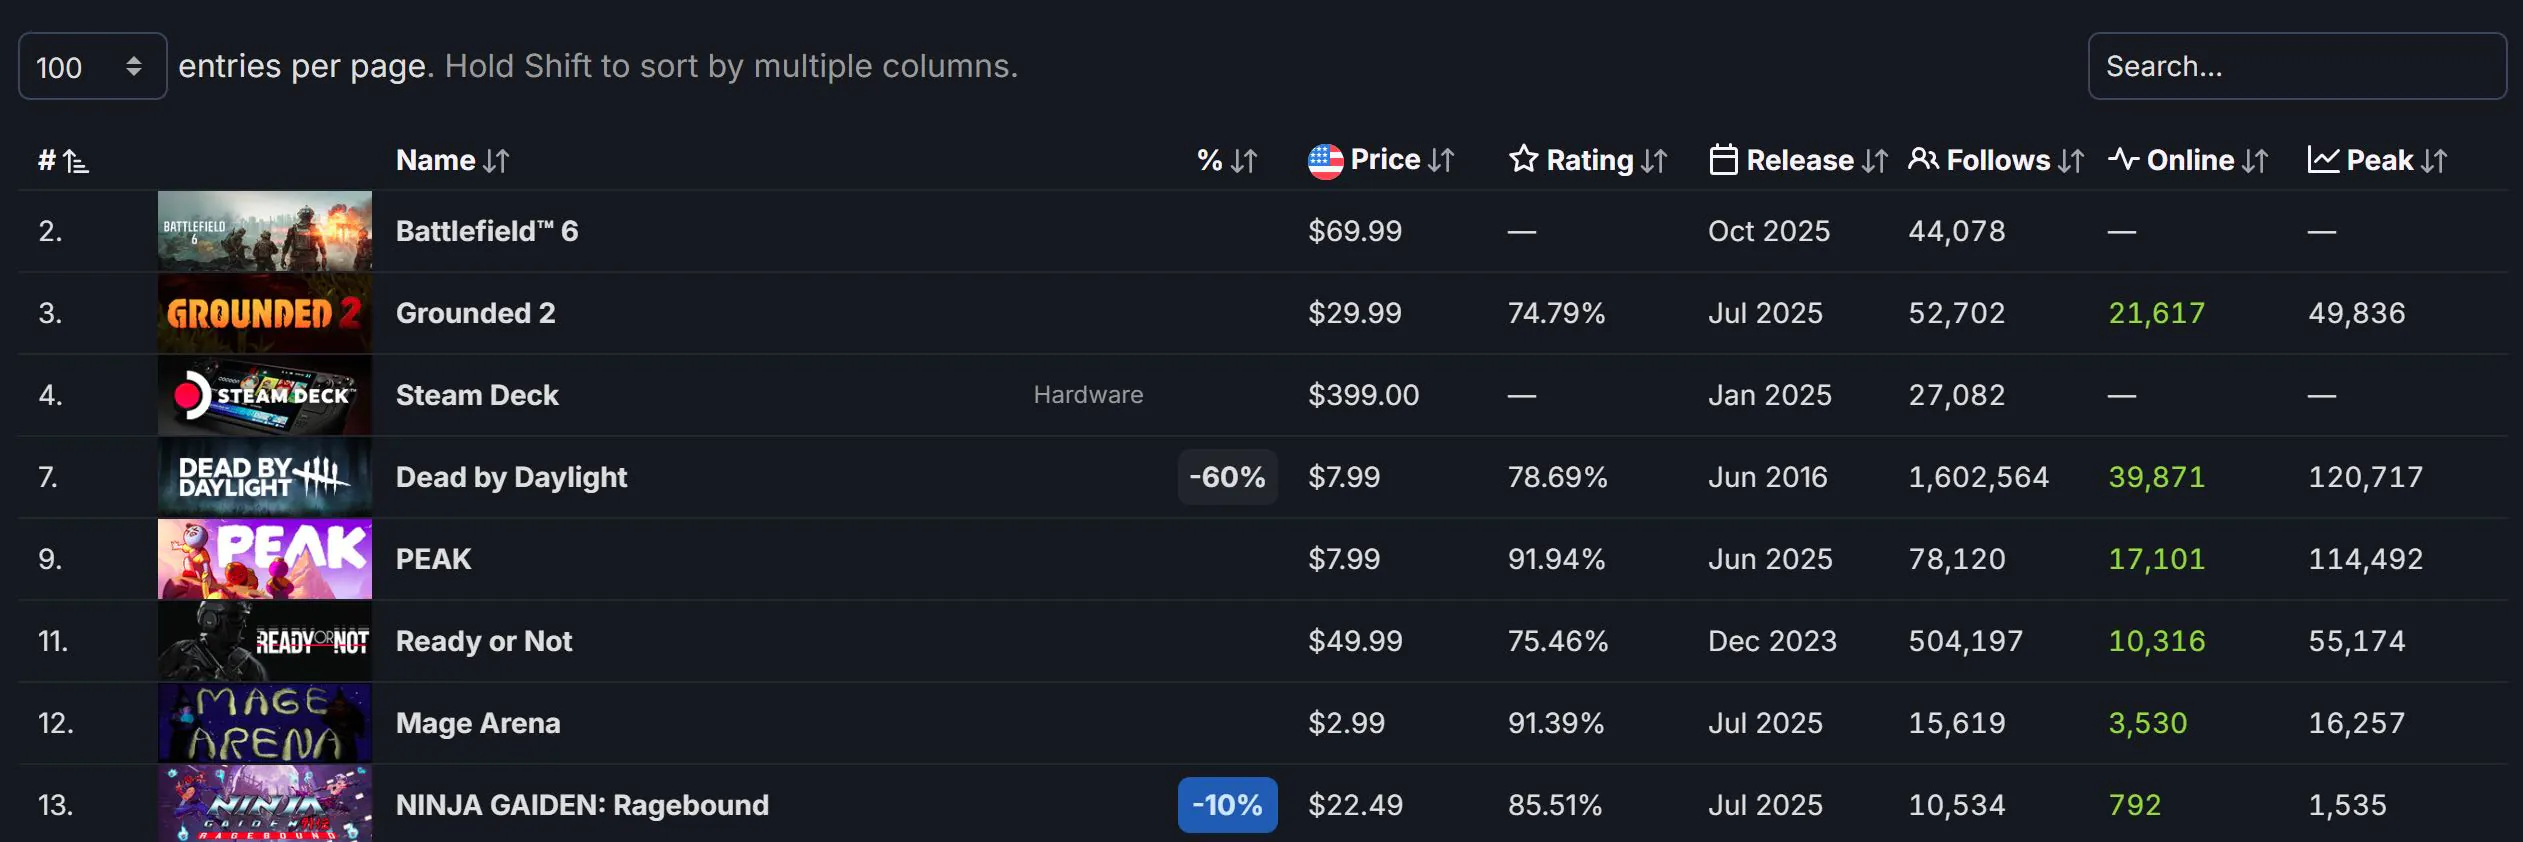Focus the Search input field
This screenshot has width=2523, height=842.
coord(2297,66)
